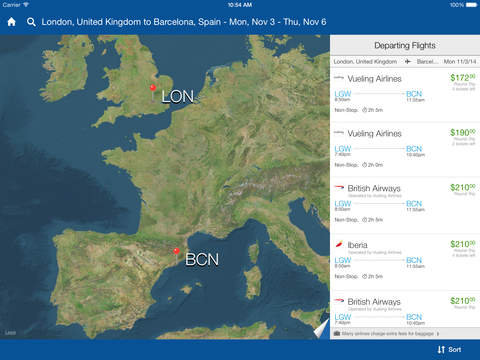Screen dimensions: 480x360
Task: Select the BCN label on the map
Action: point(202,259)
